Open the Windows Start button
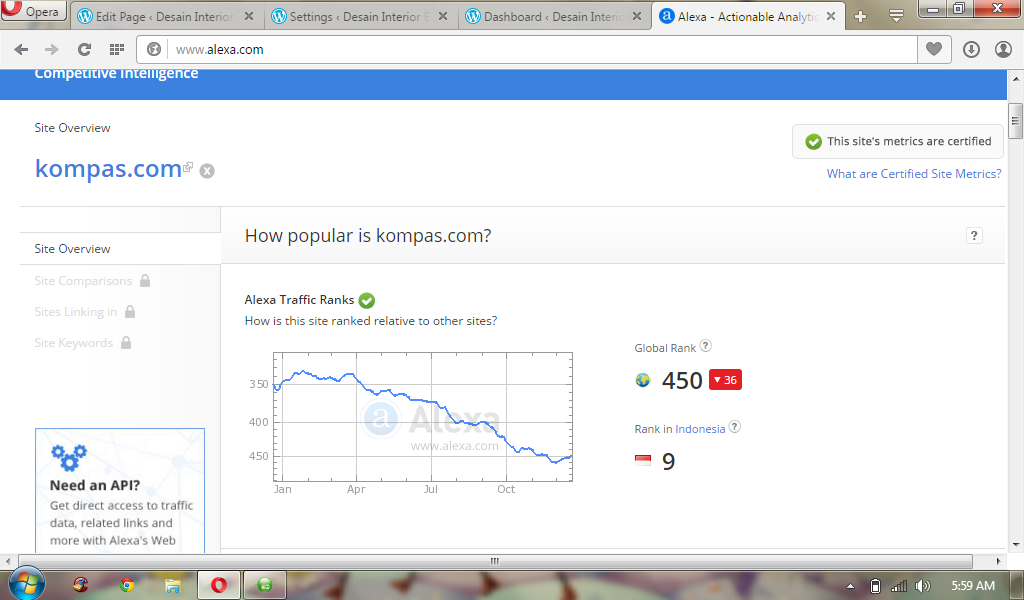The height and width of the screenshot is (600, 1024). (26, 584)
